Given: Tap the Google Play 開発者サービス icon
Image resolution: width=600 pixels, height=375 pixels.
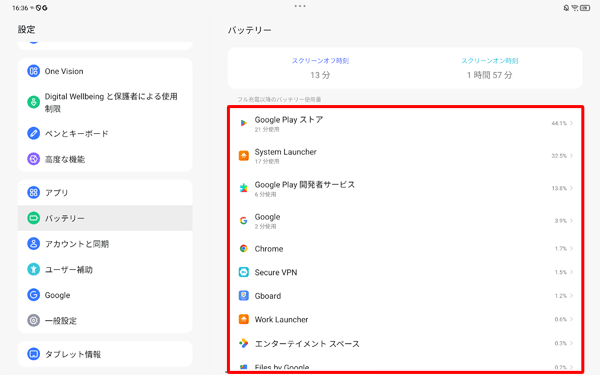Looking at the screenshot, I should coord(243,188).
